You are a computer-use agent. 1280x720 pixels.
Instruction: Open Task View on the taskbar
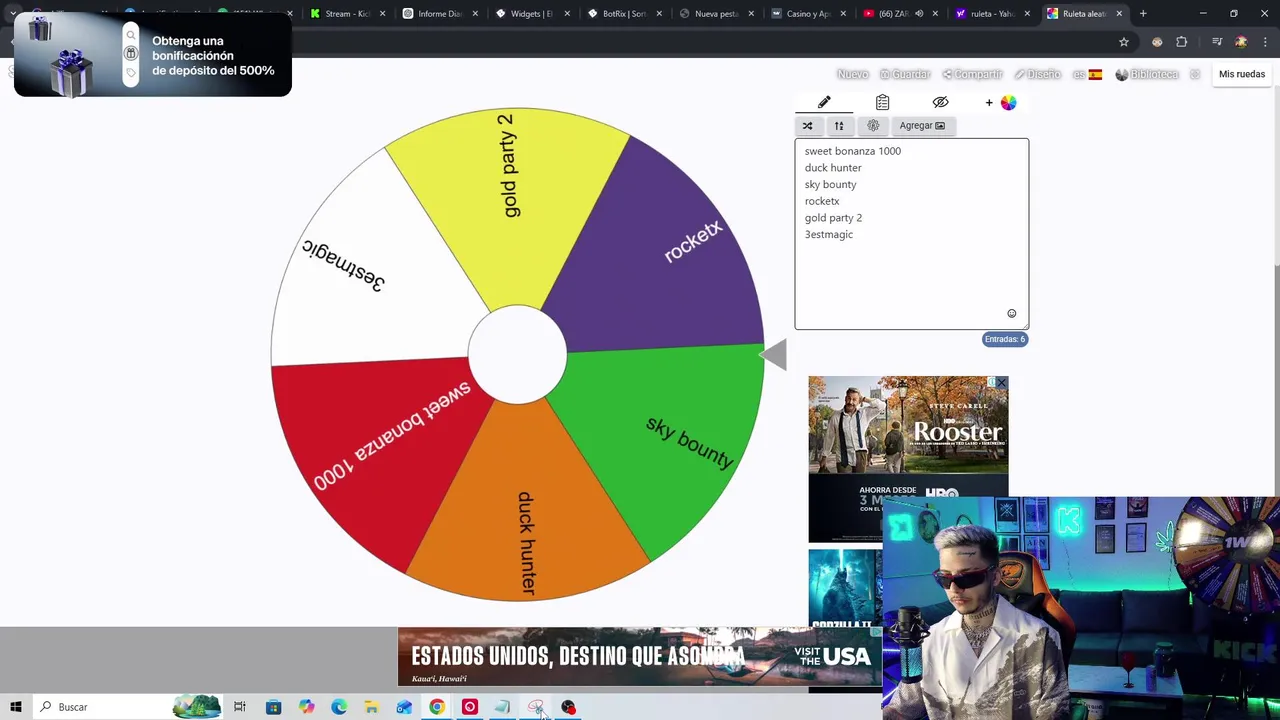(x=240, y=707)
